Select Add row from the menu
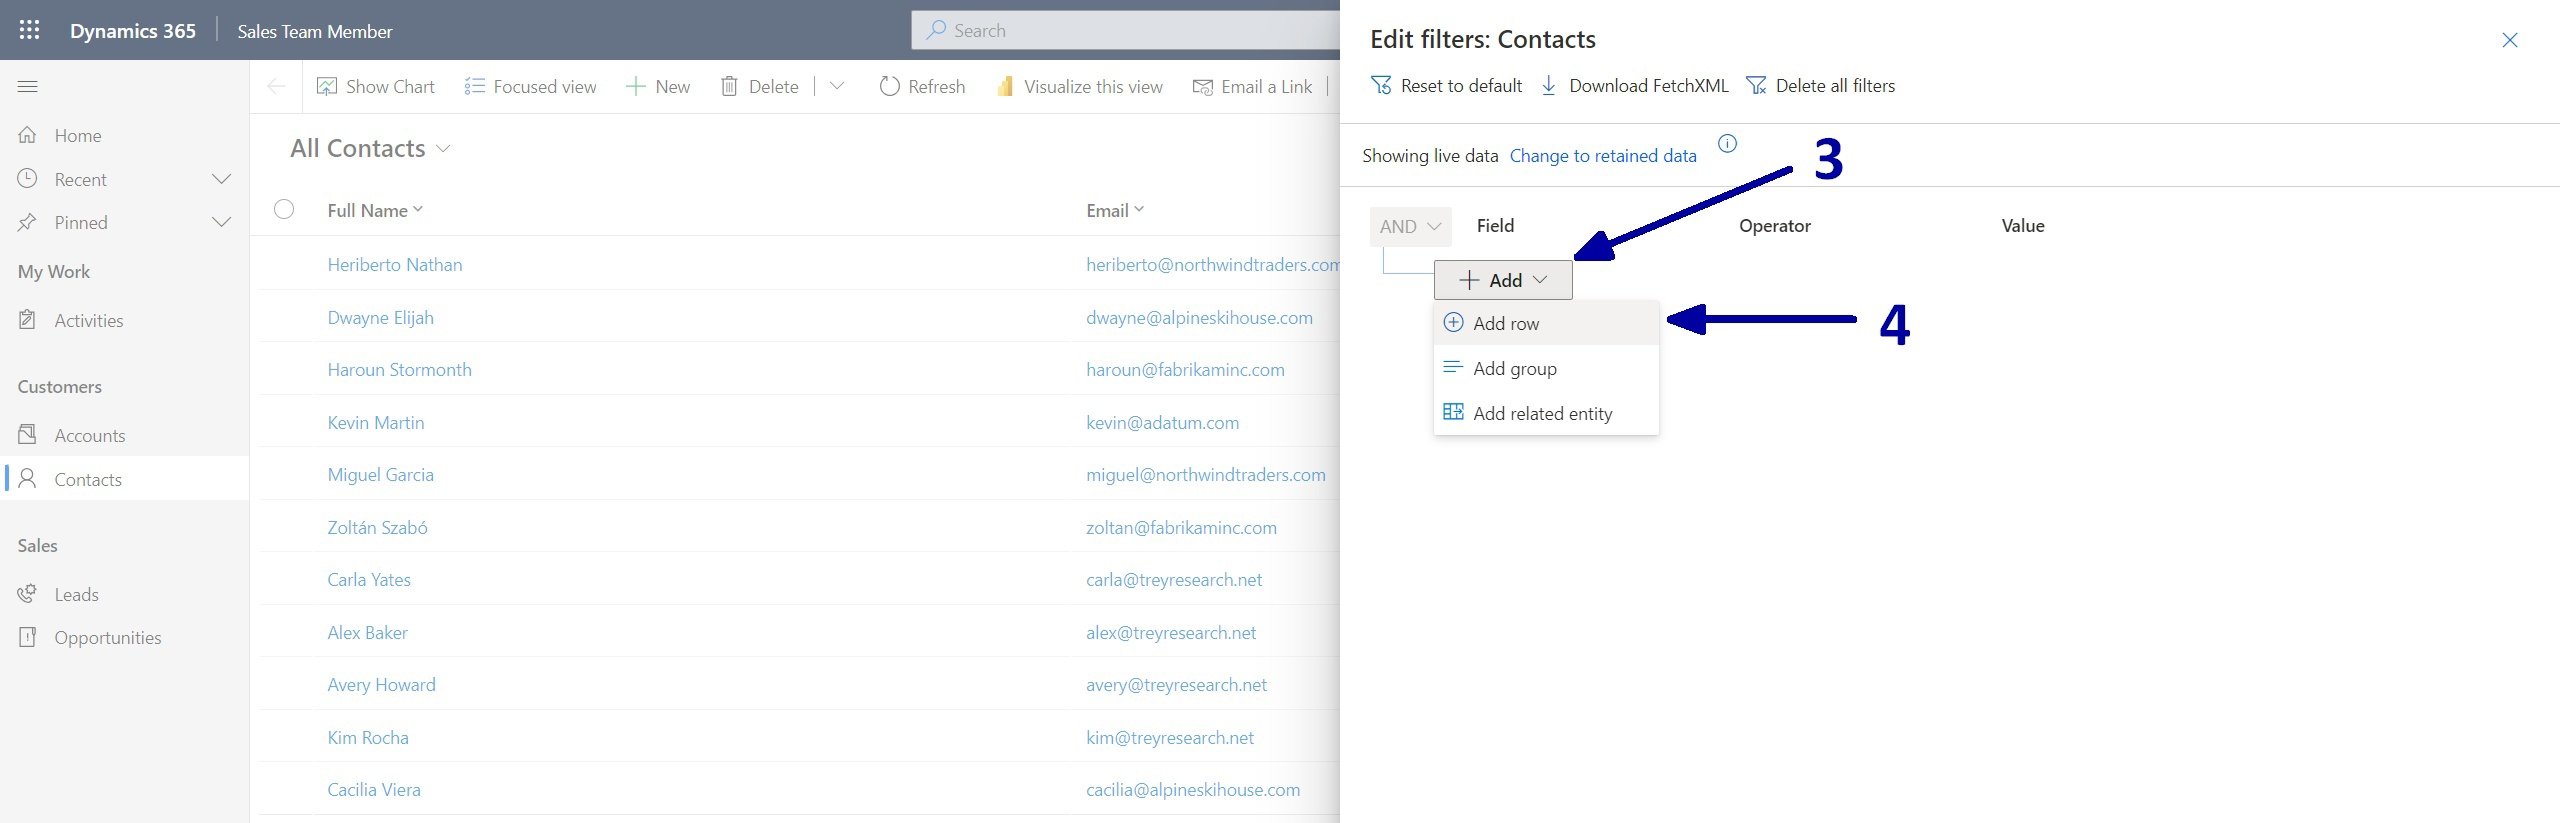The image size is (2560, 823). pos(1546,323)
